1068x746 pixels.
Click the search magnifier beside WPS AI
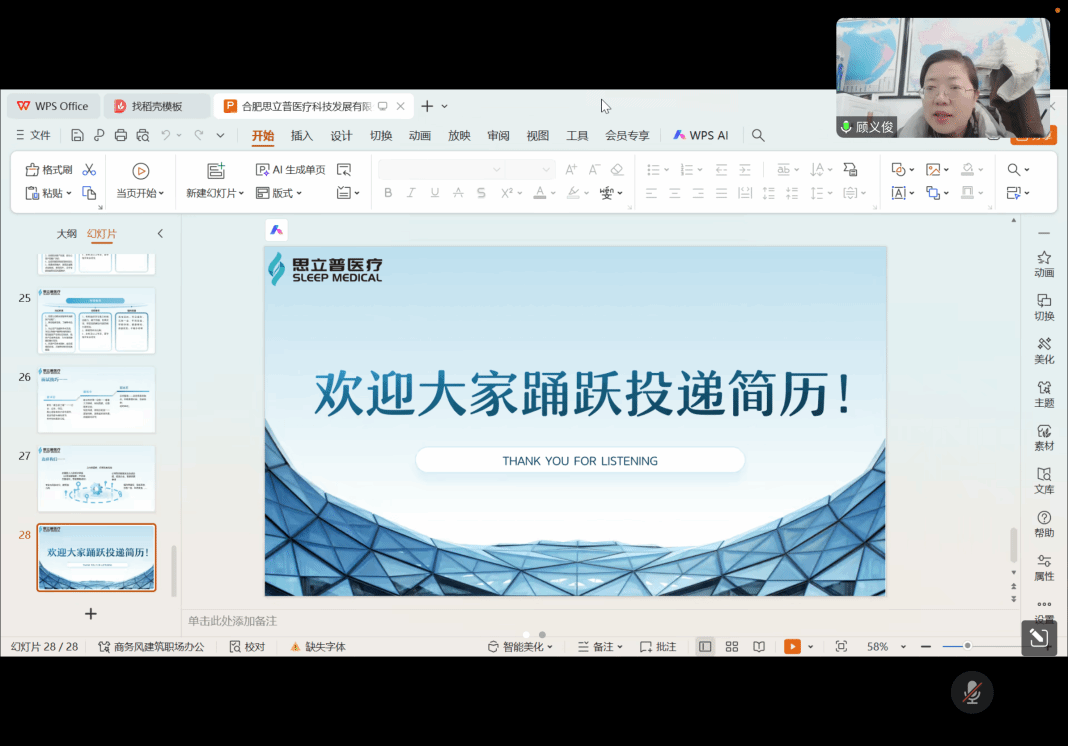(x=758, y=135)
